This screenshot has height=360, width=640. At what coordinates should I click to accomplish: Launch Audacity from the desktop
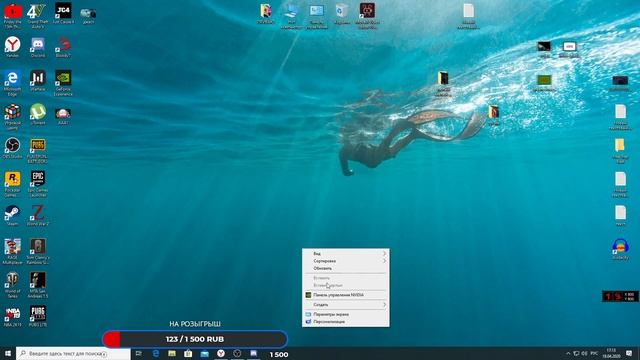[620, 249]
